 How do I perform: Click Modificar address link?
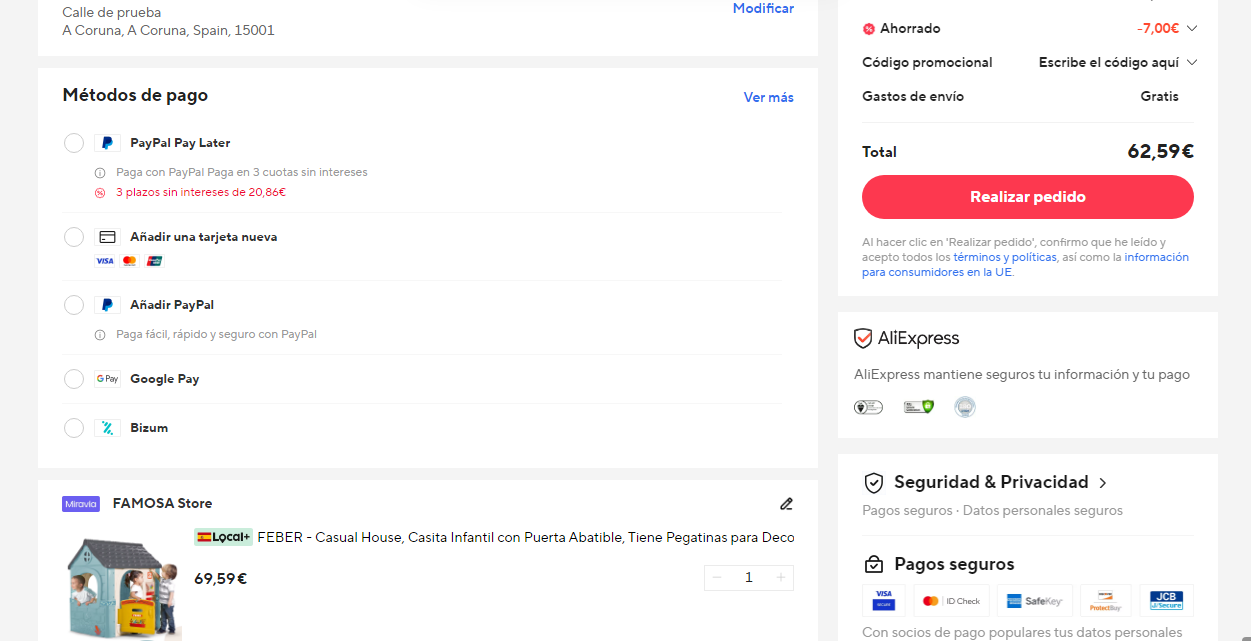click(x=763, y=9)
